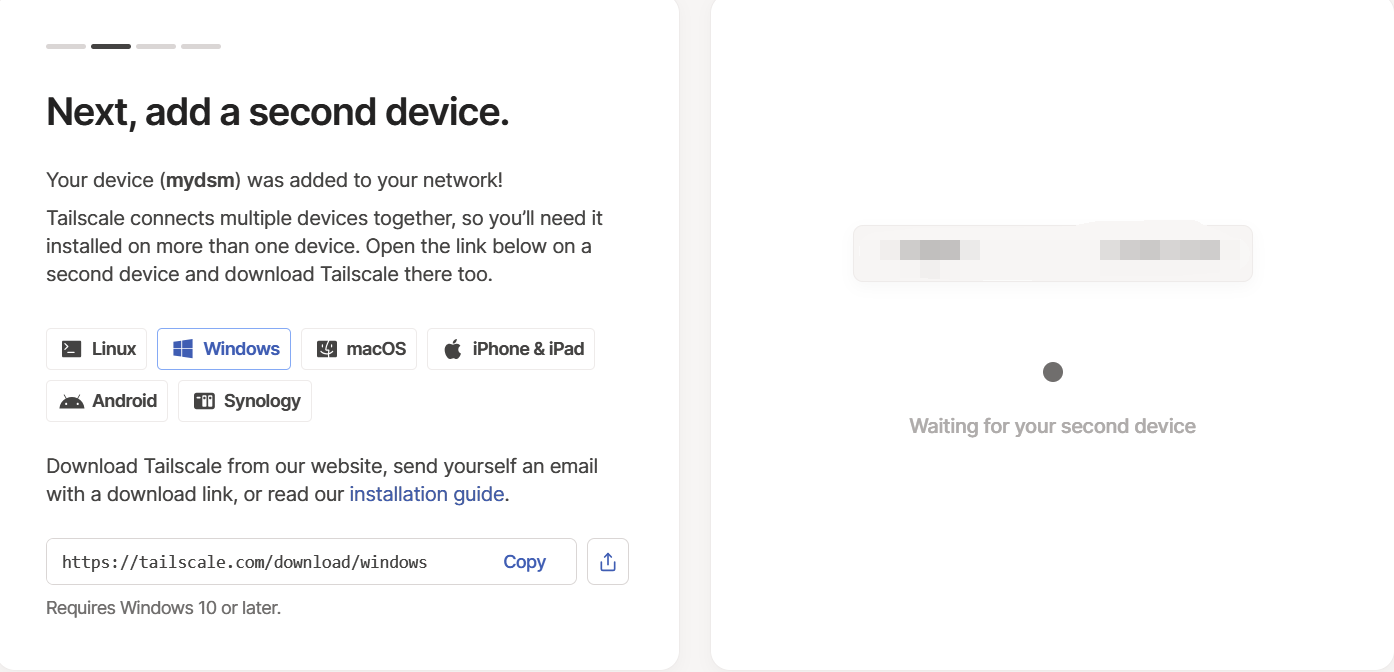Click the third onboarding progress step

click(x=156, y=46)
